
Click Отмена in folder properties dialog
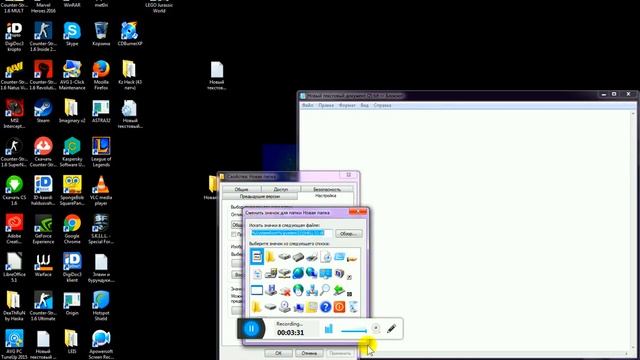pos(309,353)
